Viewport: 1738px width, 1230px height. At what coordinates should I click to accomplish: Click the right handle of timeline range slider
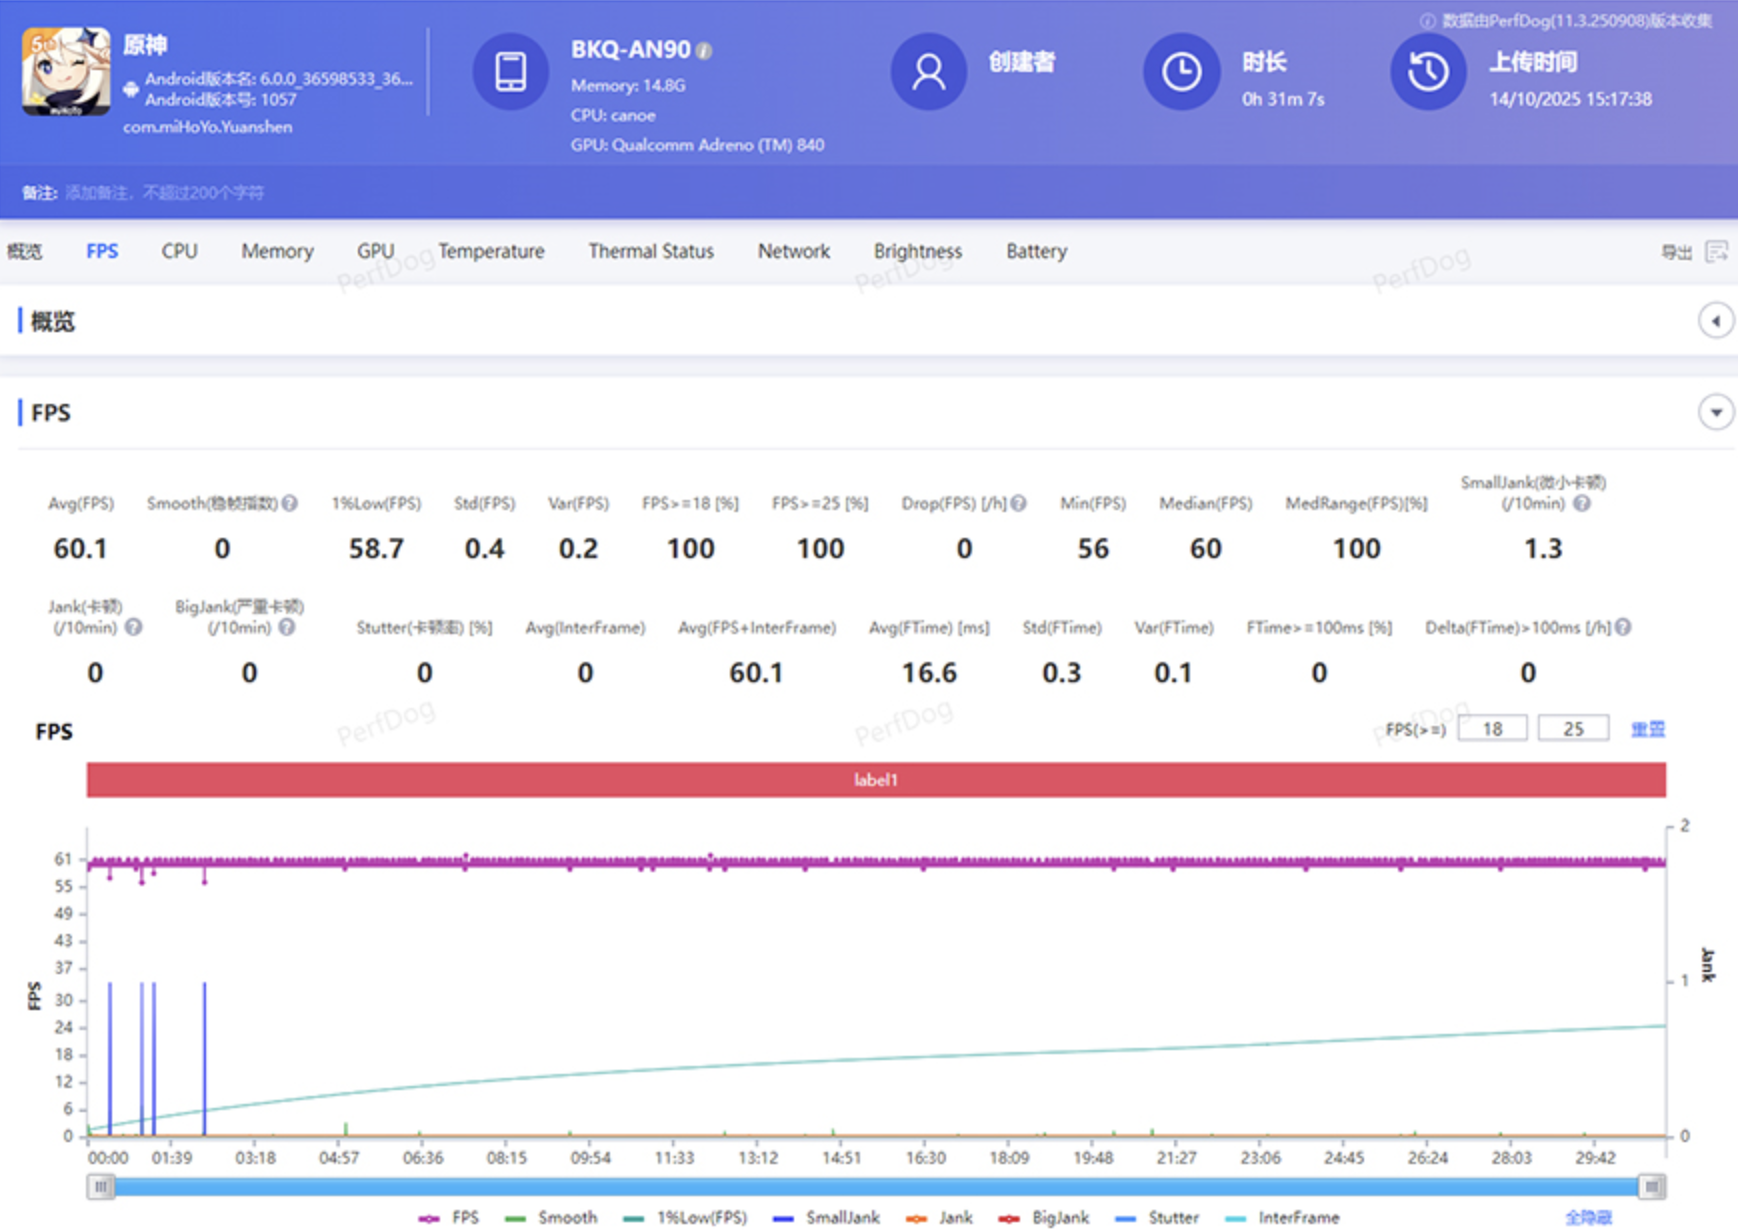coord(1652,1187)
